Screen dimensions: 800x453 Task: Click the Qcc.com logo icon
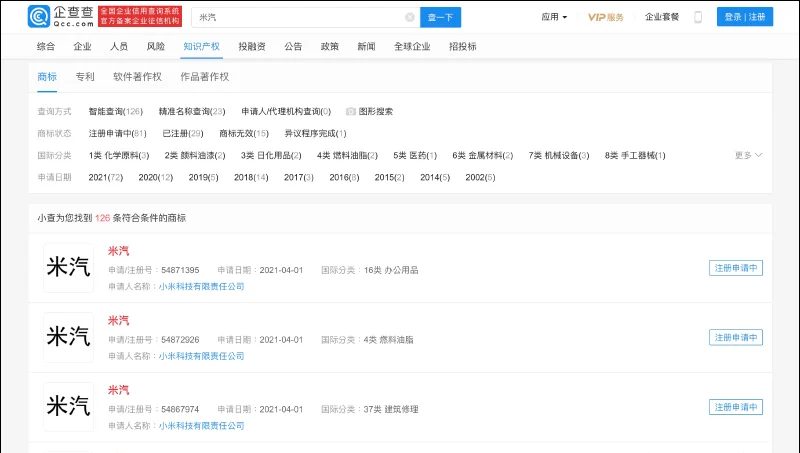[x=39, y=16]
